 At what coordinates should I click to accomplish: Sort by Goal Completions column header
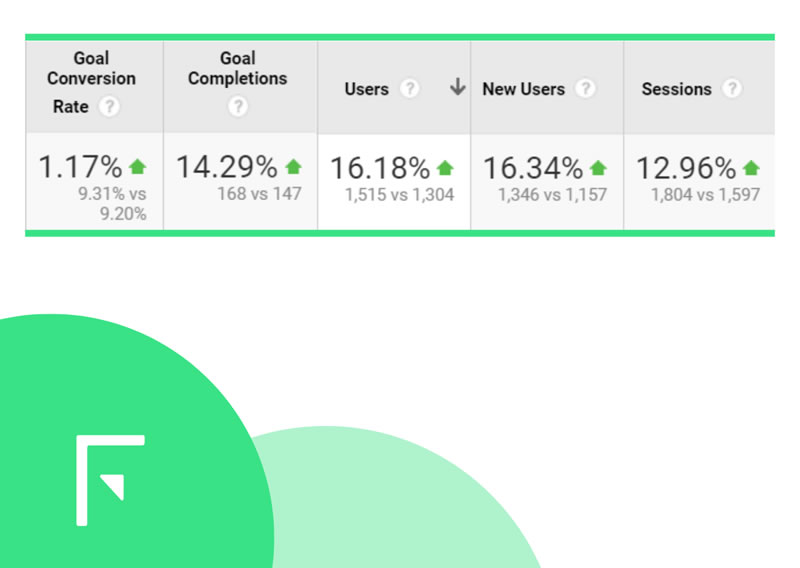pyautogui.click(x=238, y=68)
